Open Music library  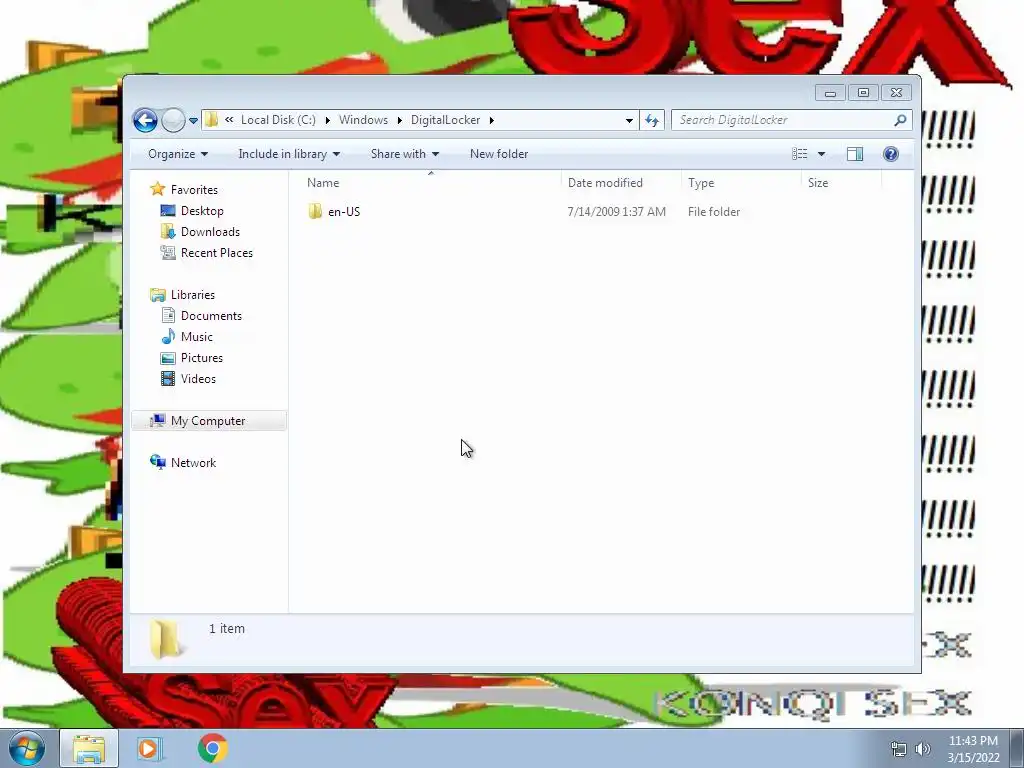click(x=197, y=337)
